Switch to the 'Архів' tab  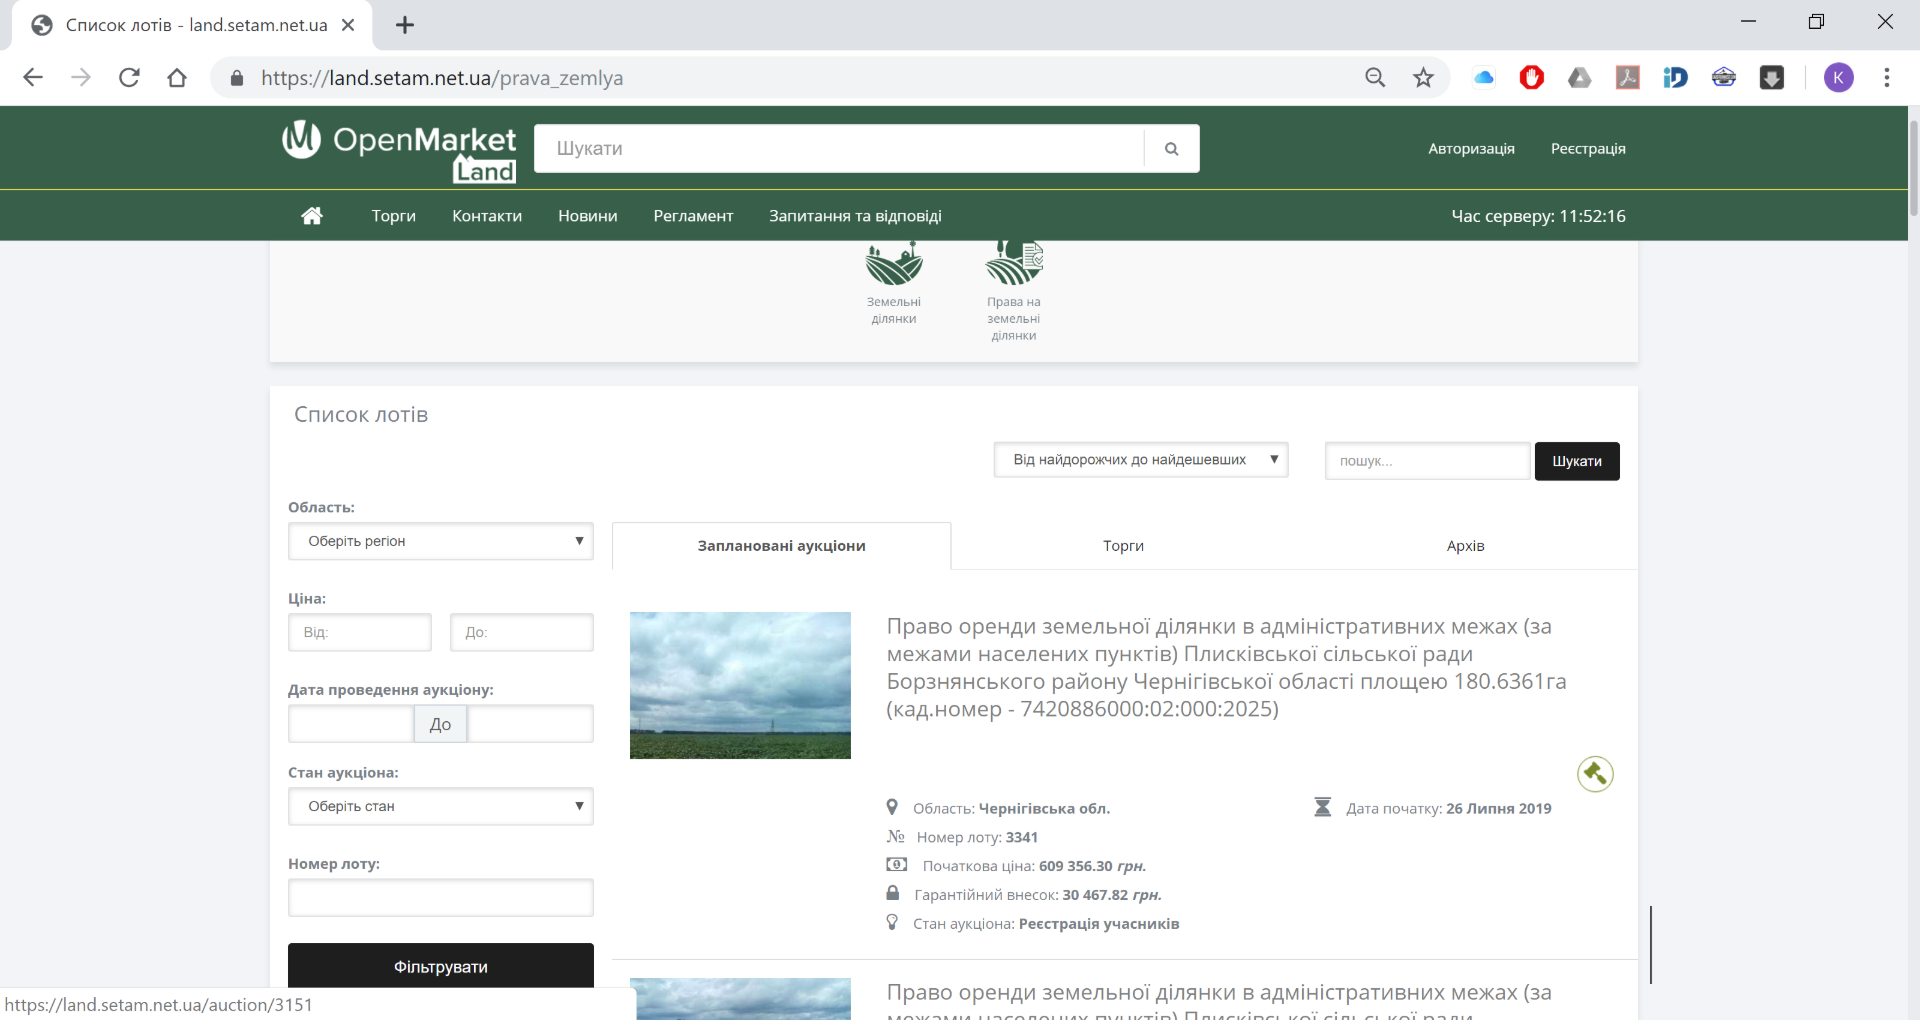1465,546
